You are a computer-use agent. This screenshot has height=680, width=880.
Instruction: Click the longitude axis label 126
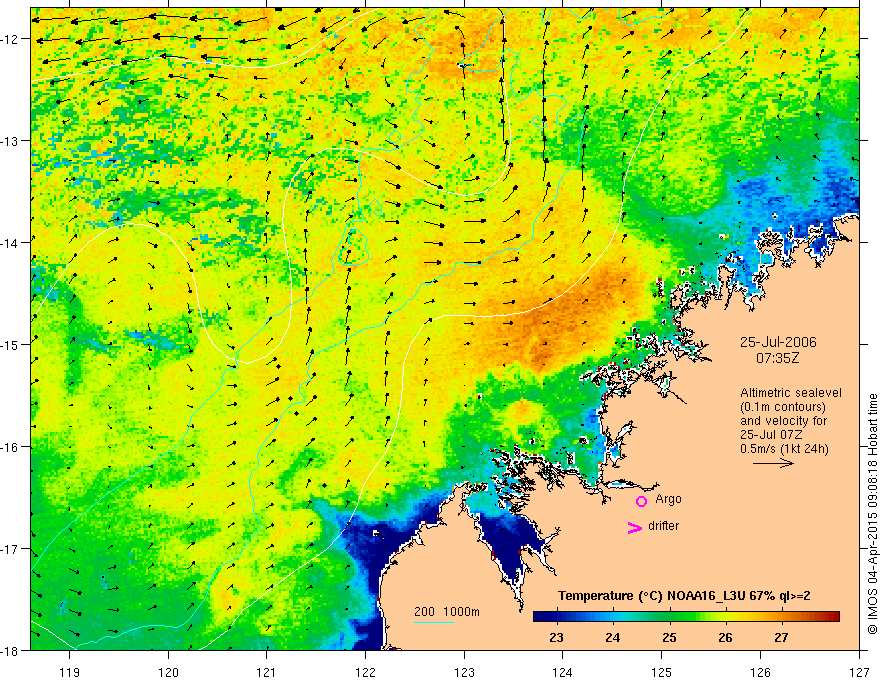tap(760, 672)
